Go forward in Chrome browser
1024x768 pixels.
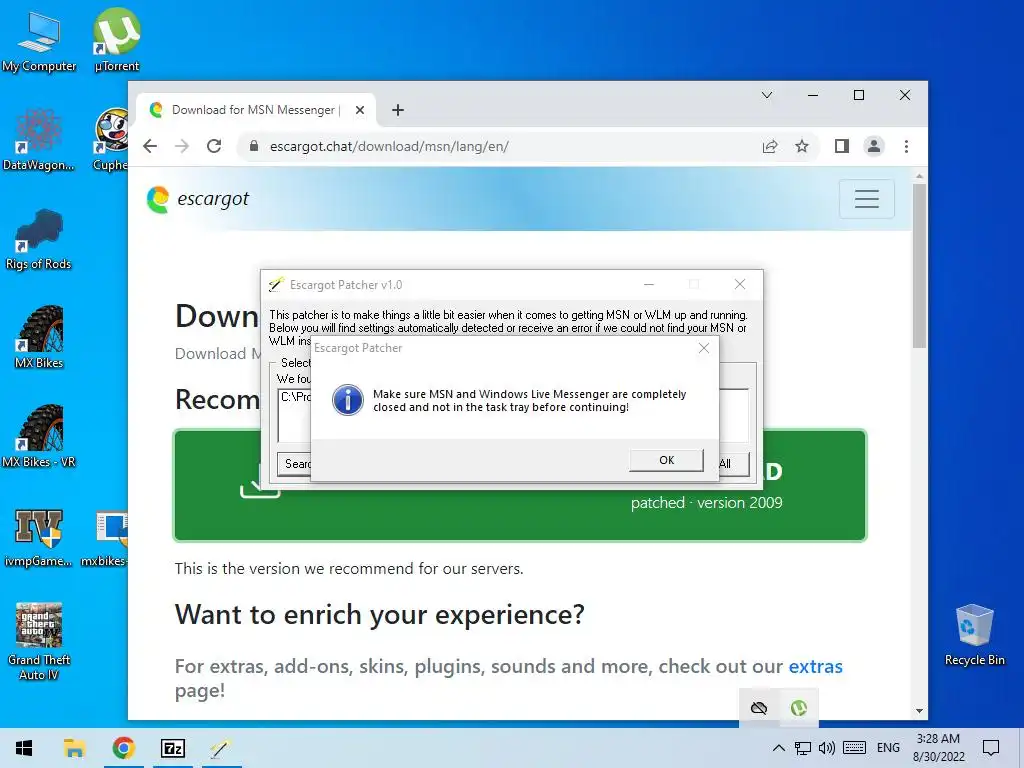coord(182,146)
